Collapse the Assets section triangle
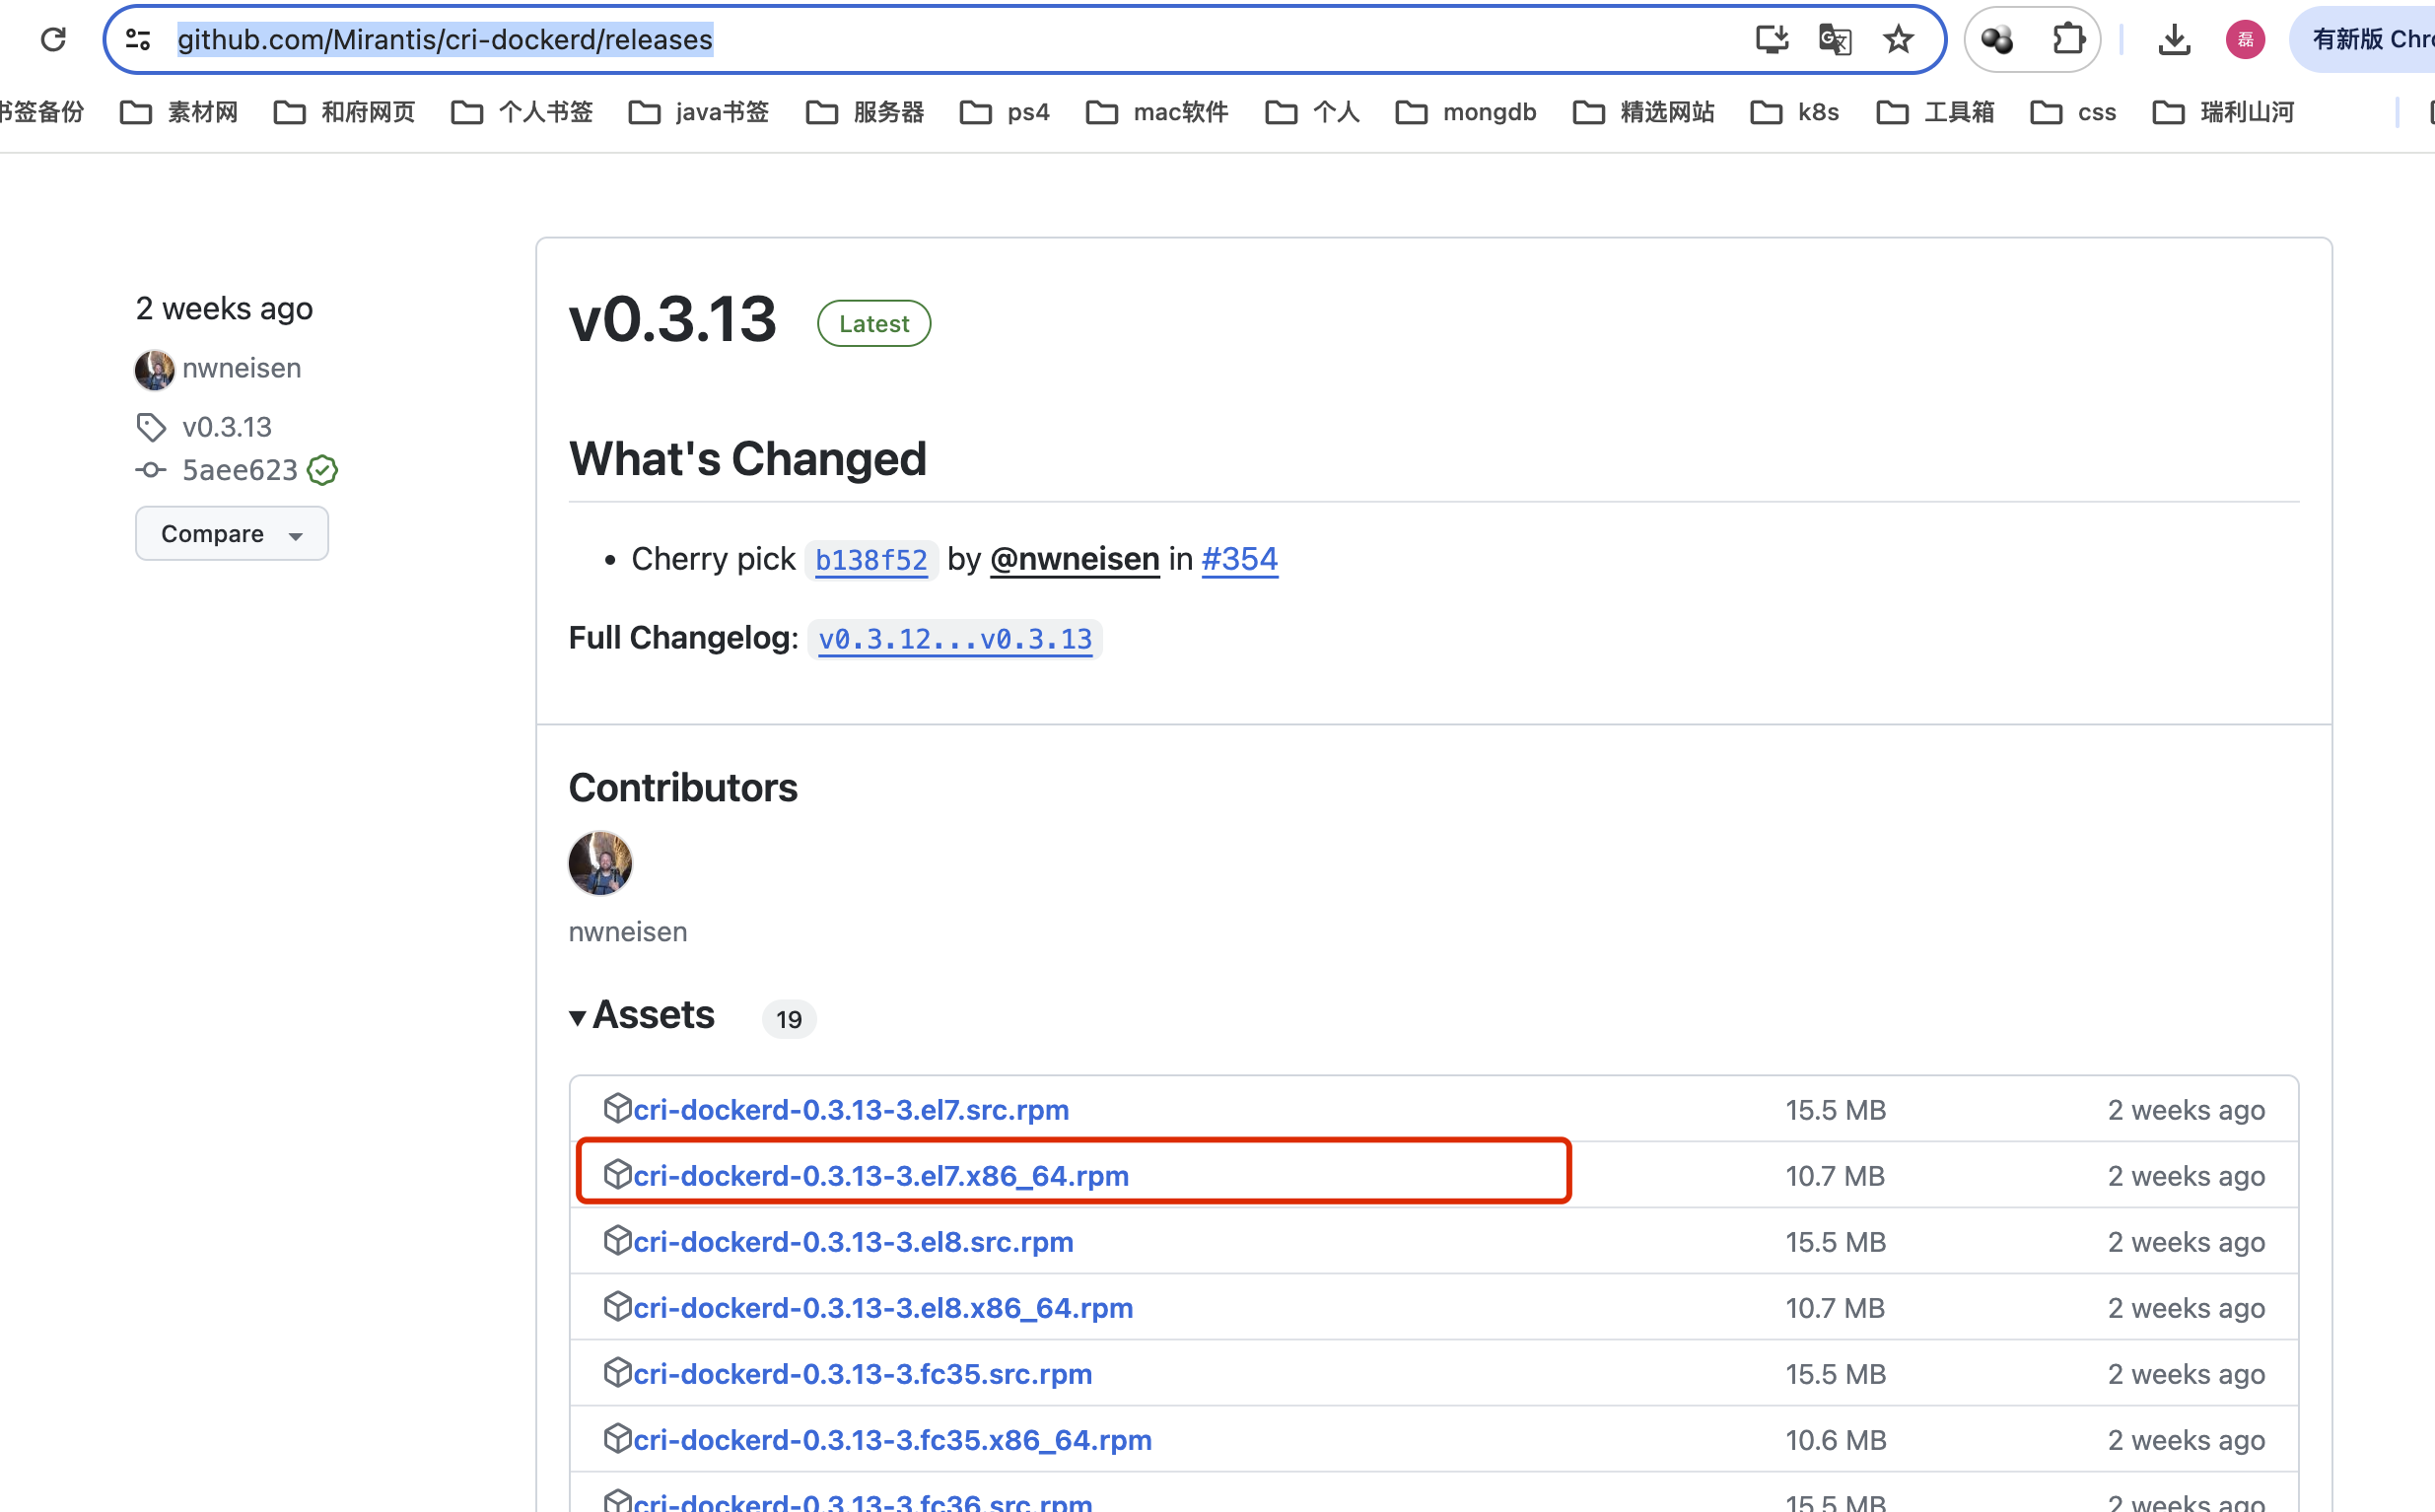 click(577, 1018)
